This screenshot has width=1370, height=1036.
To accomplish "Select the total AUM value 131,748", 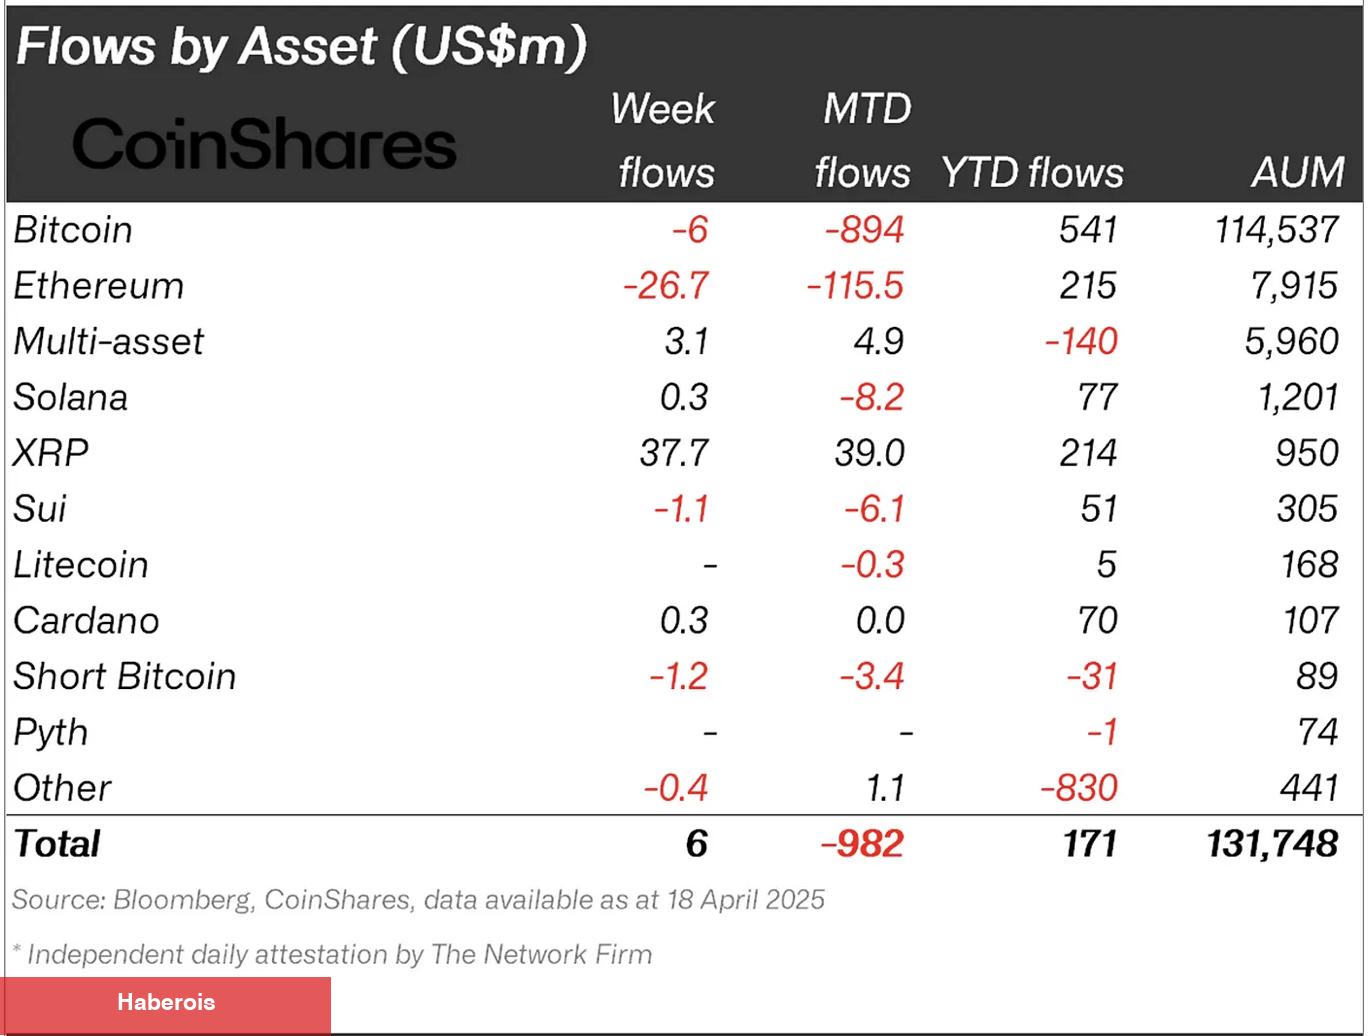I will coord(1272,844).
